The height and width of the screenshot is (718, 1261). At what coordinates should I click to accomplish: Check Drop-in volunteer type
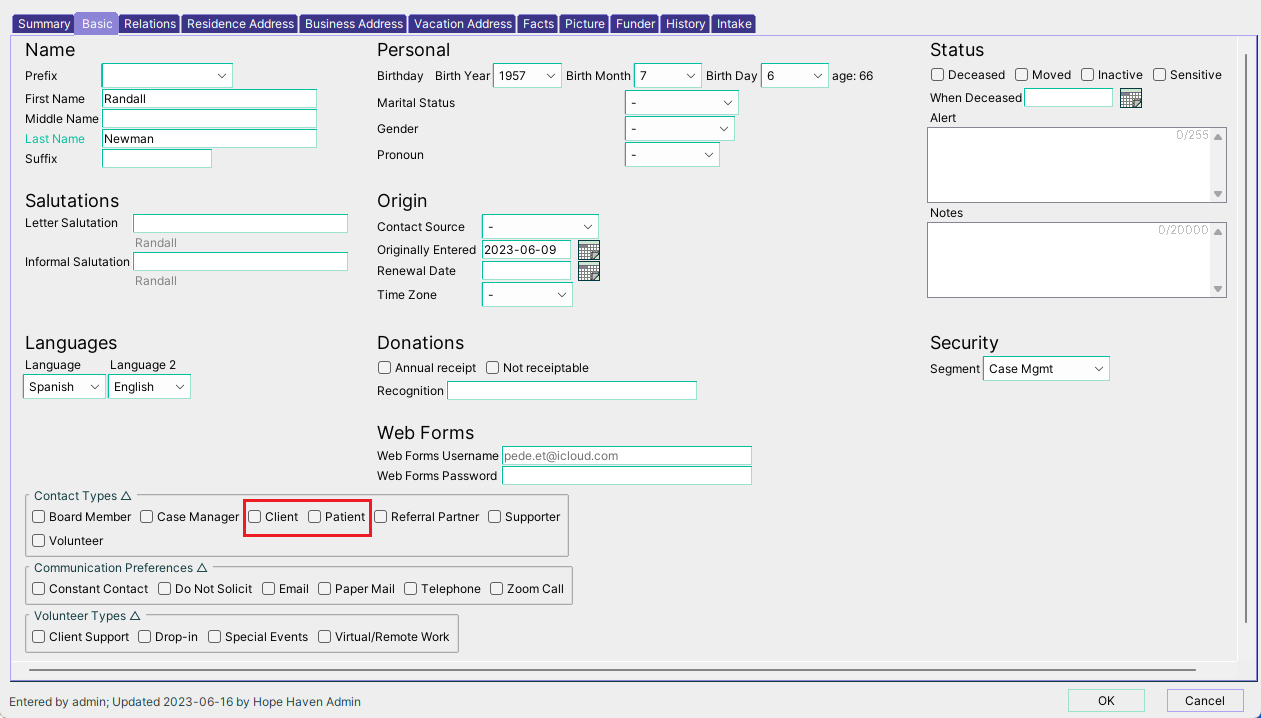tap(145, 637)
